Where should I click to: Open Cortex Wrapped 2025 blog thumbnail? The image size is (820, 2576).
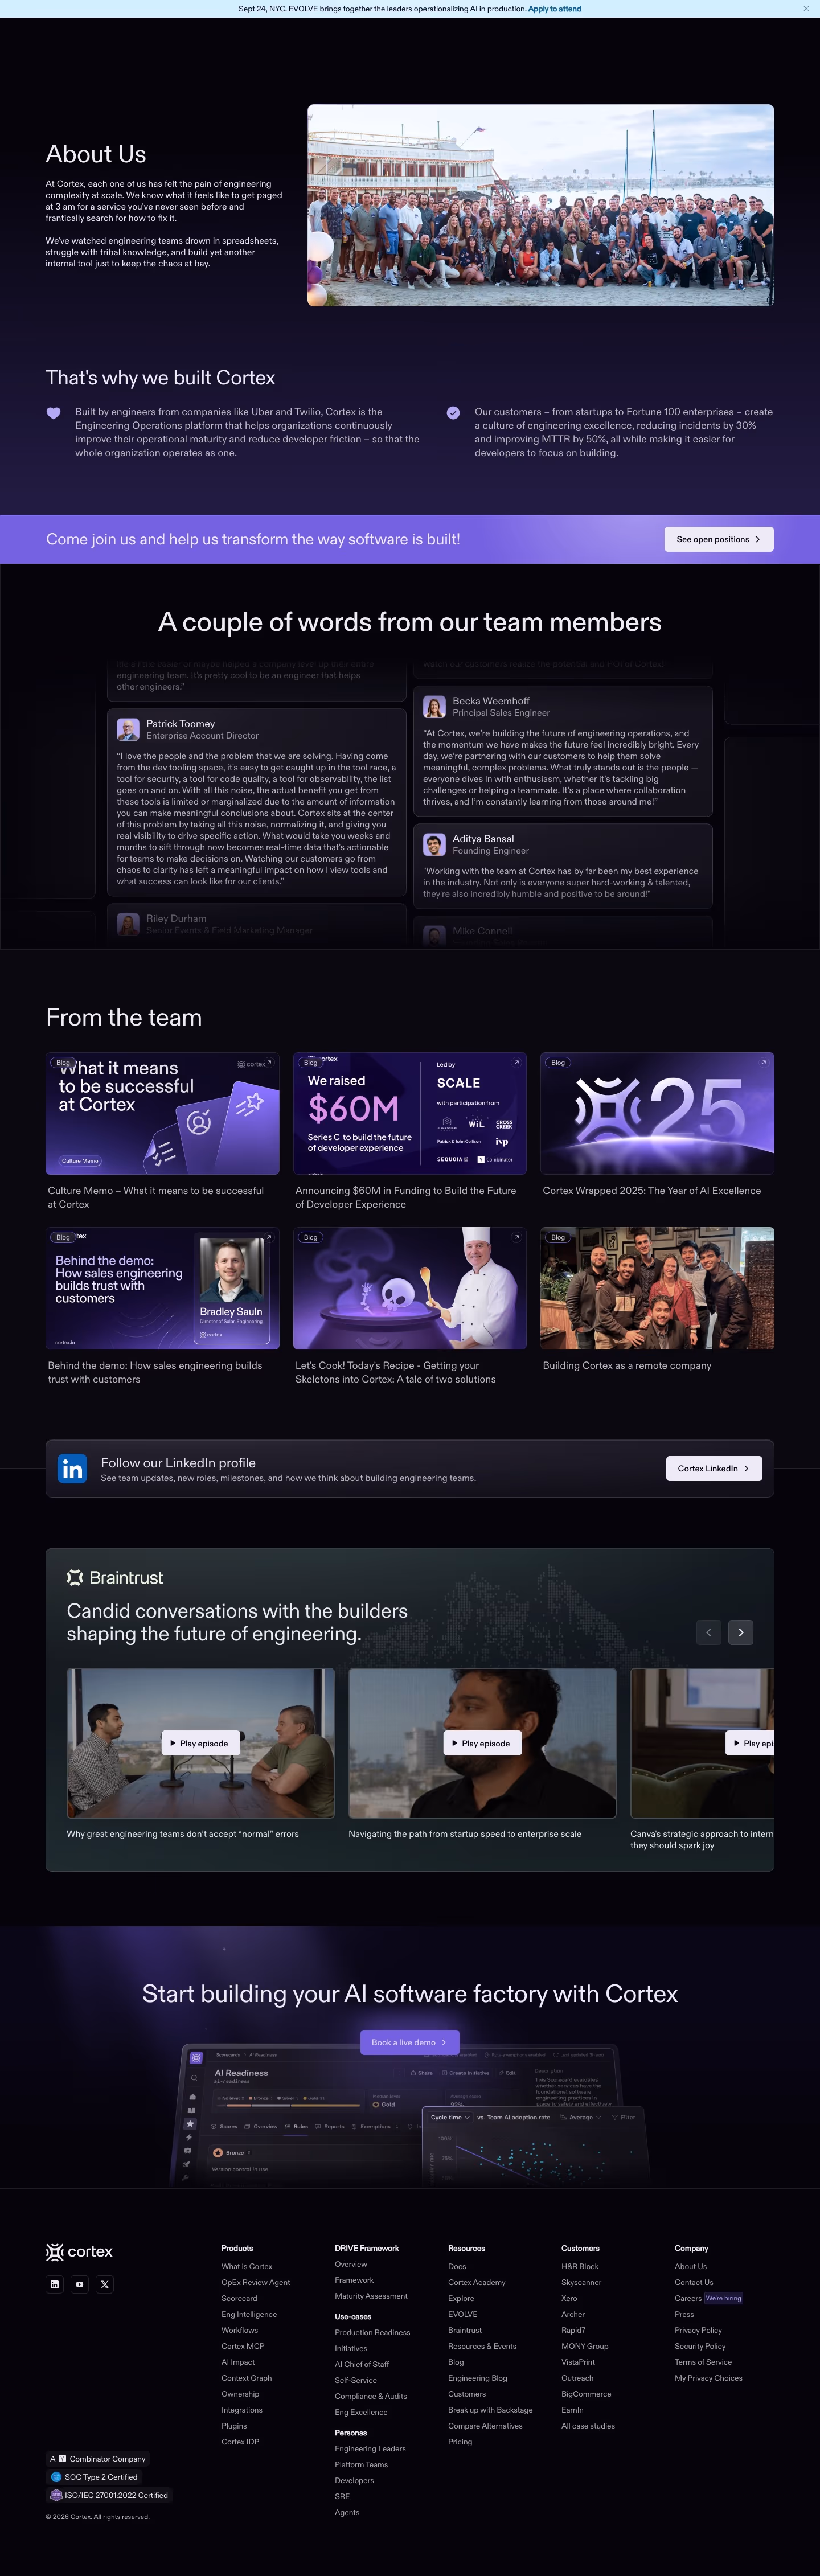click(657, 1113)
